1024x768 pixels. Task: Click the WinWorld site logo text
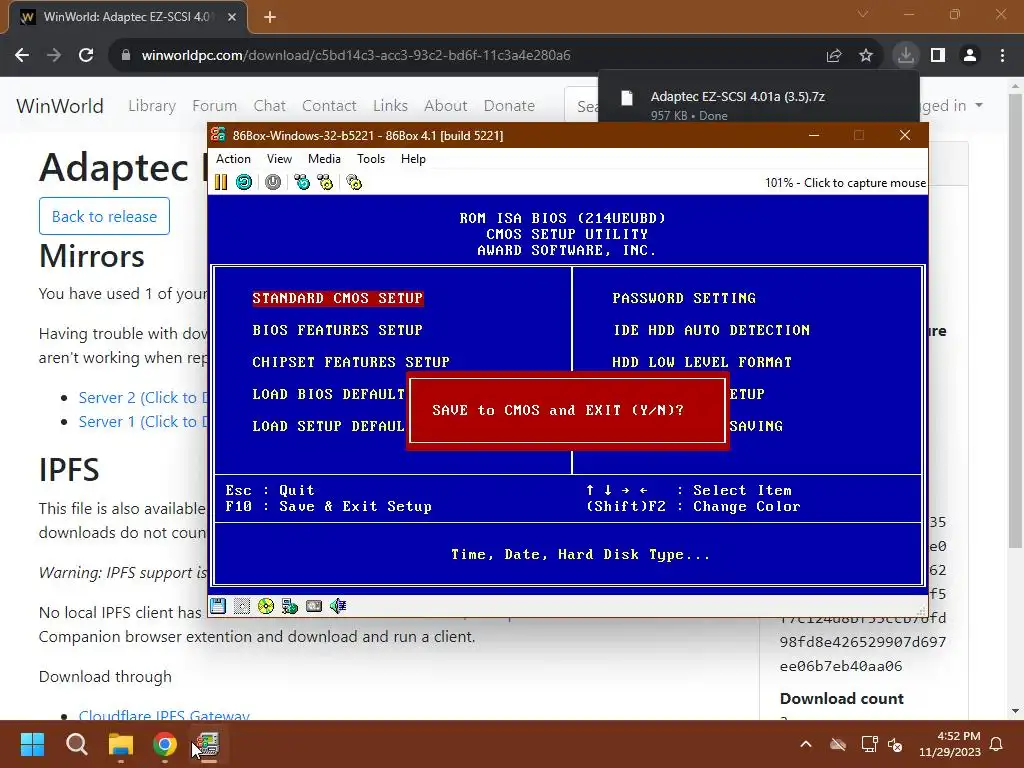point(59,106)
